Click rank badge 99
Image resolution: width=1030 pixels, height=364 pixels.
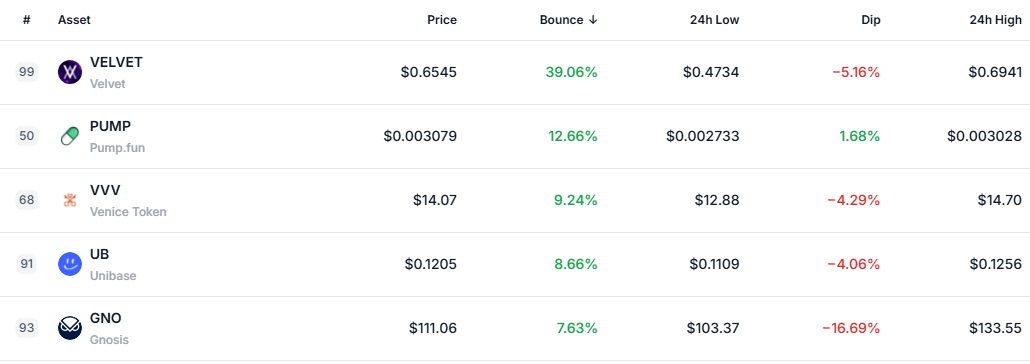(27, 72)
